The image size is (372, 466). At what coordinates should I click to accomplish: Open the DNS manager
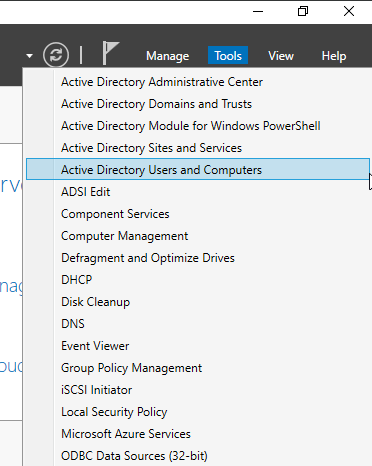click(x=73, y=324)
